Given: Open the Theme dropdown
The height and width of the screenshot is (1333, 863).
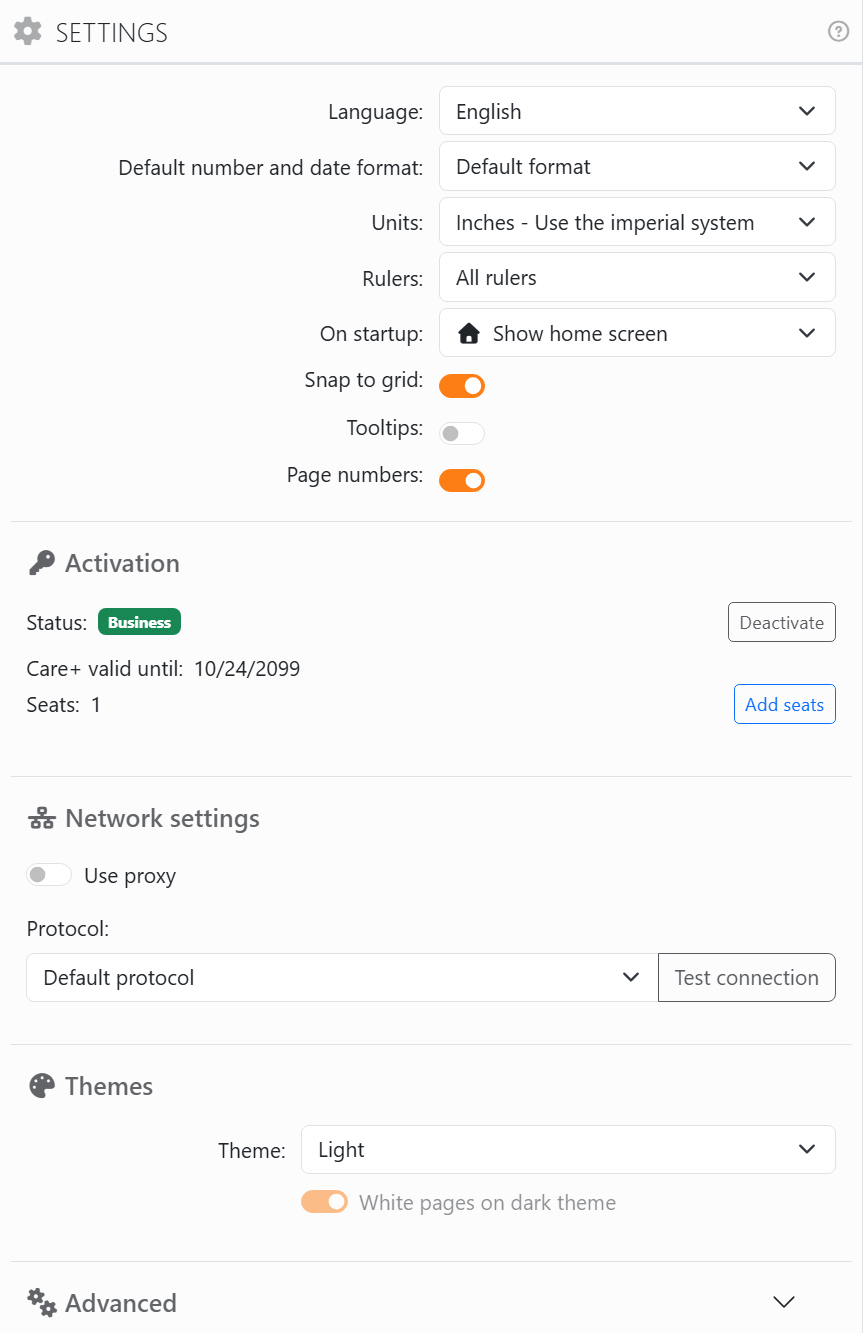Looking at the screenshot, I should [x=568, y=1149].
